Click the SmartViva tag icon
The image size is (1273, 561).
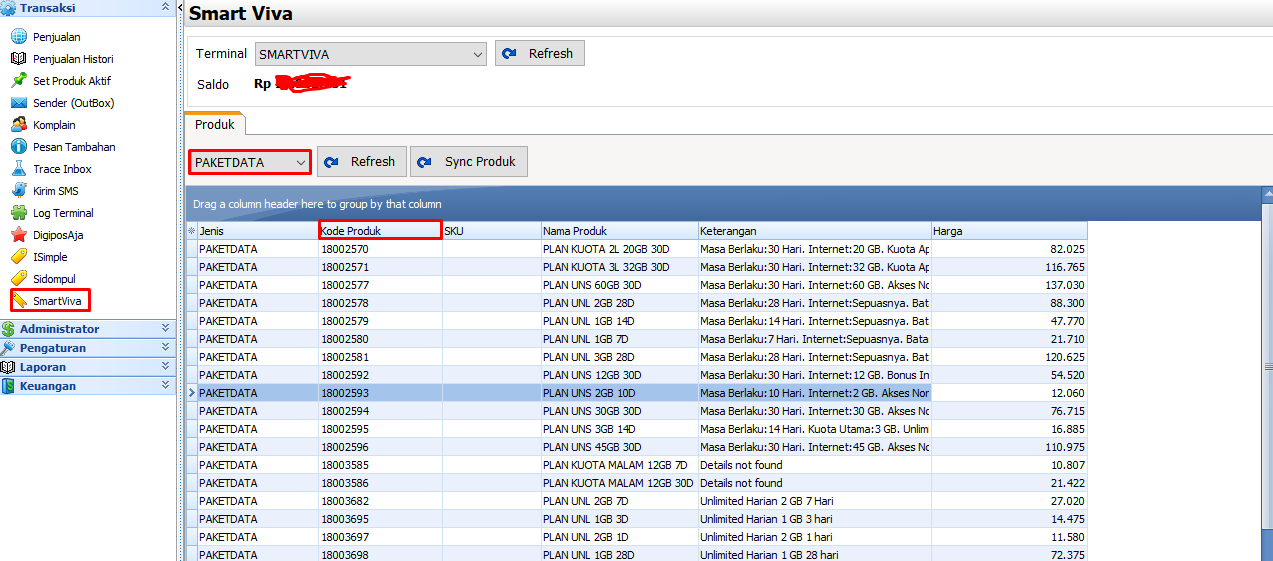coord(20,300)
